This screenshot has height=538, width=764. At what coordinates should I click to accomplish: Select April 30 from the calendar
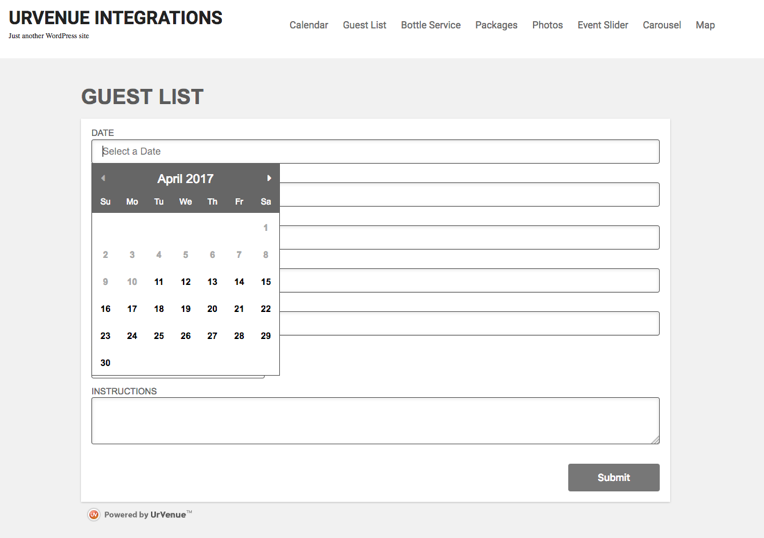[105, 363]
